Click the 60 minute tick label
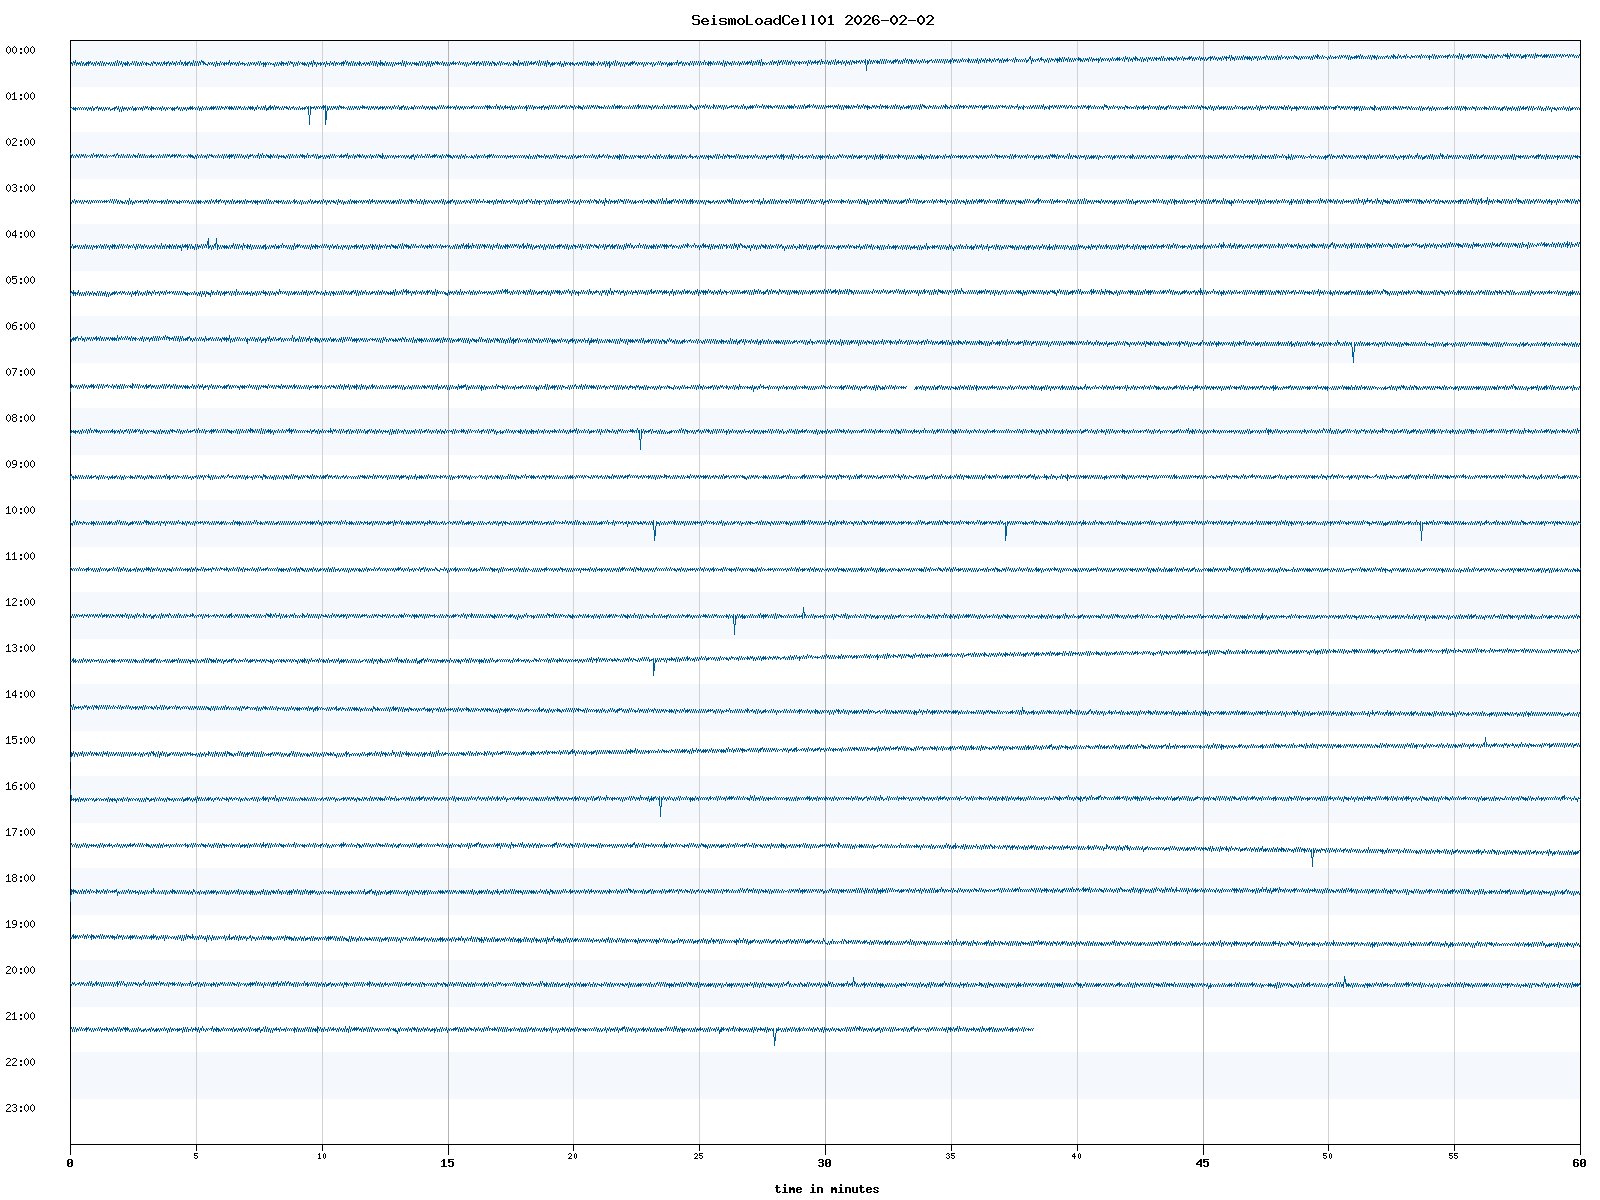This screenshot has height=1200, width=1600. [1579, 1163]
